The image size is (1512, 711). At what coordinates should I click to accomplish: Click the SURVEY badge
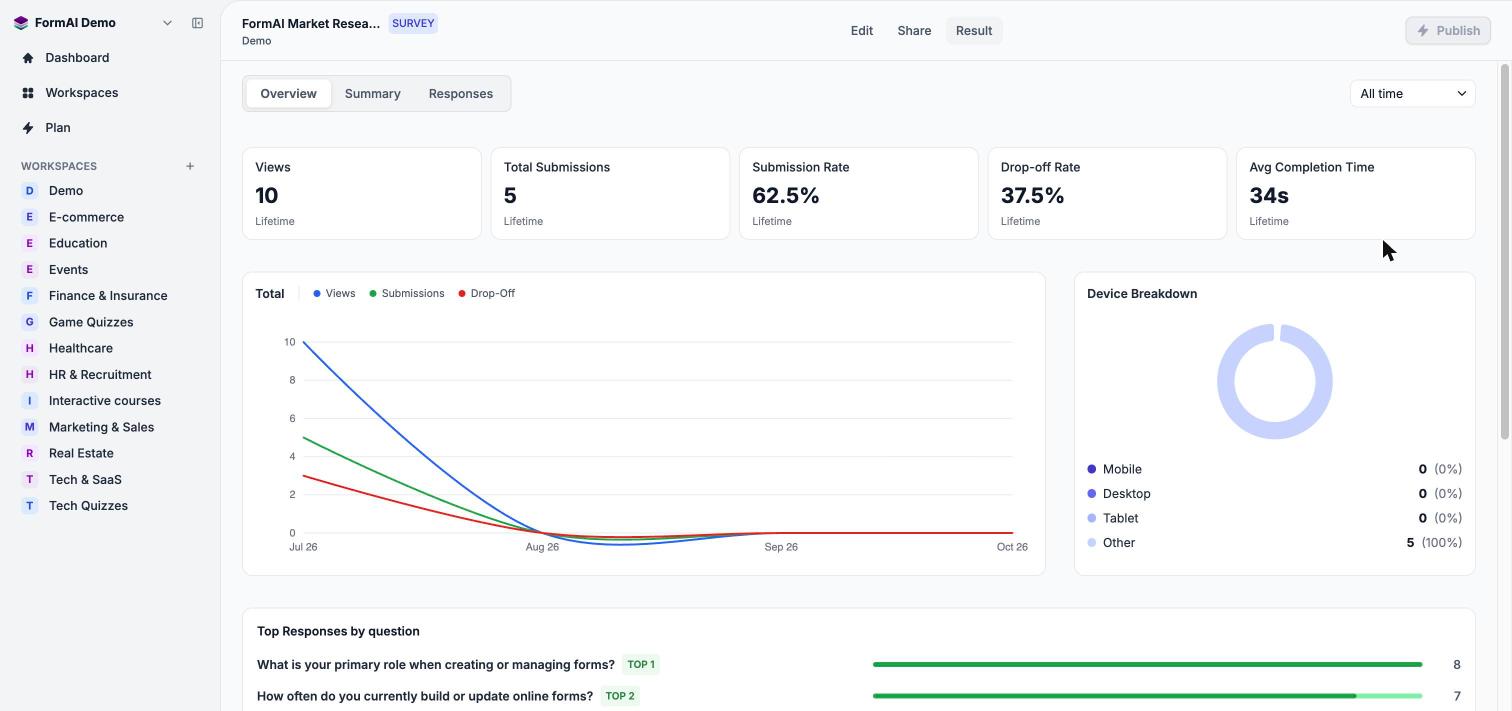[413, 23]
